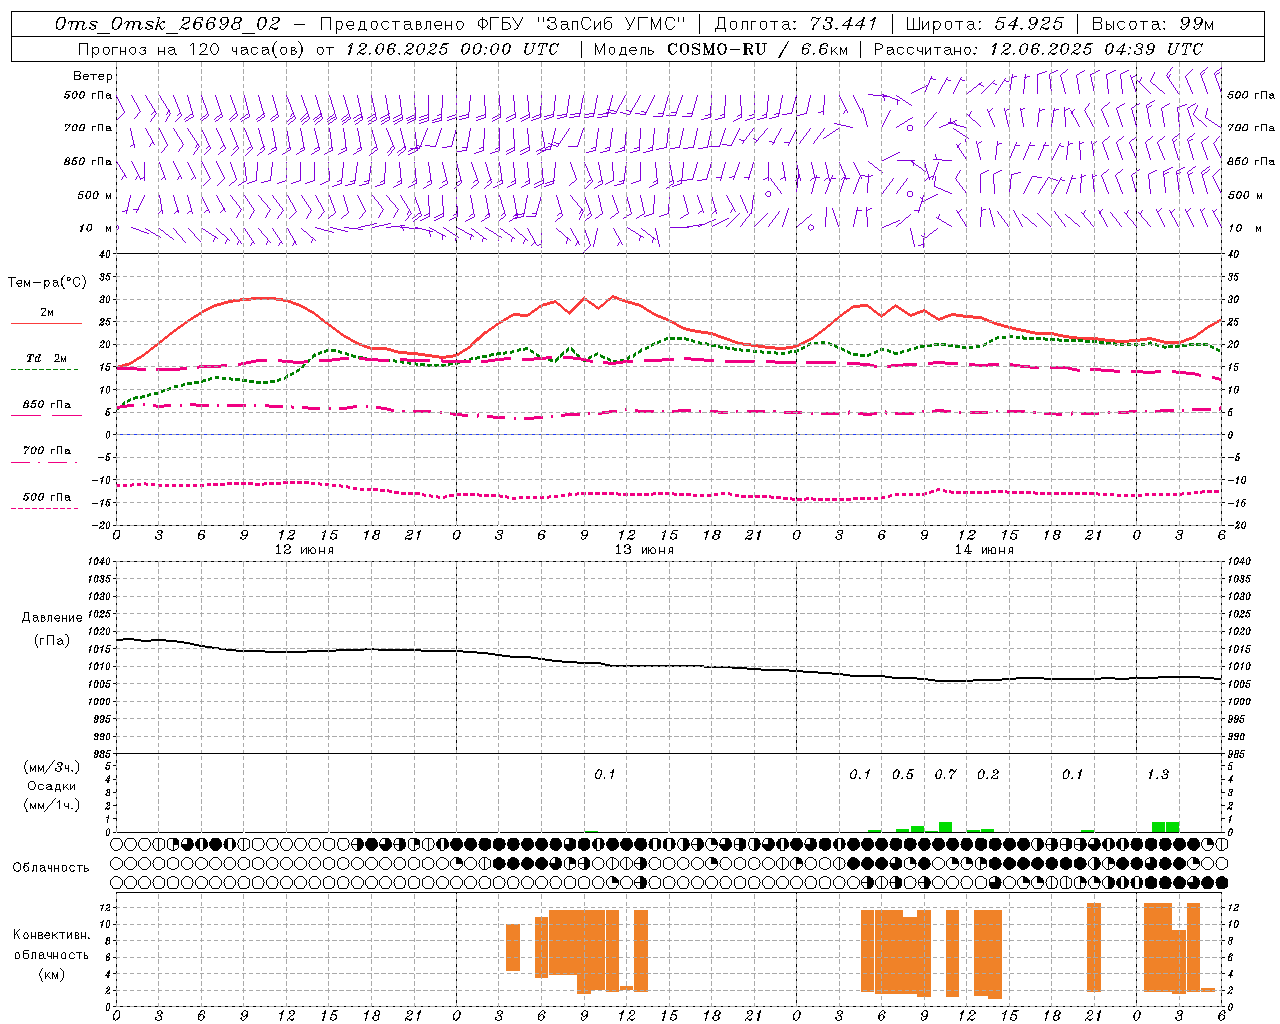Click '700 гПа' on wind panel left axis
The height and width of the screenshot is (1024, 1280).
(88, 128)
